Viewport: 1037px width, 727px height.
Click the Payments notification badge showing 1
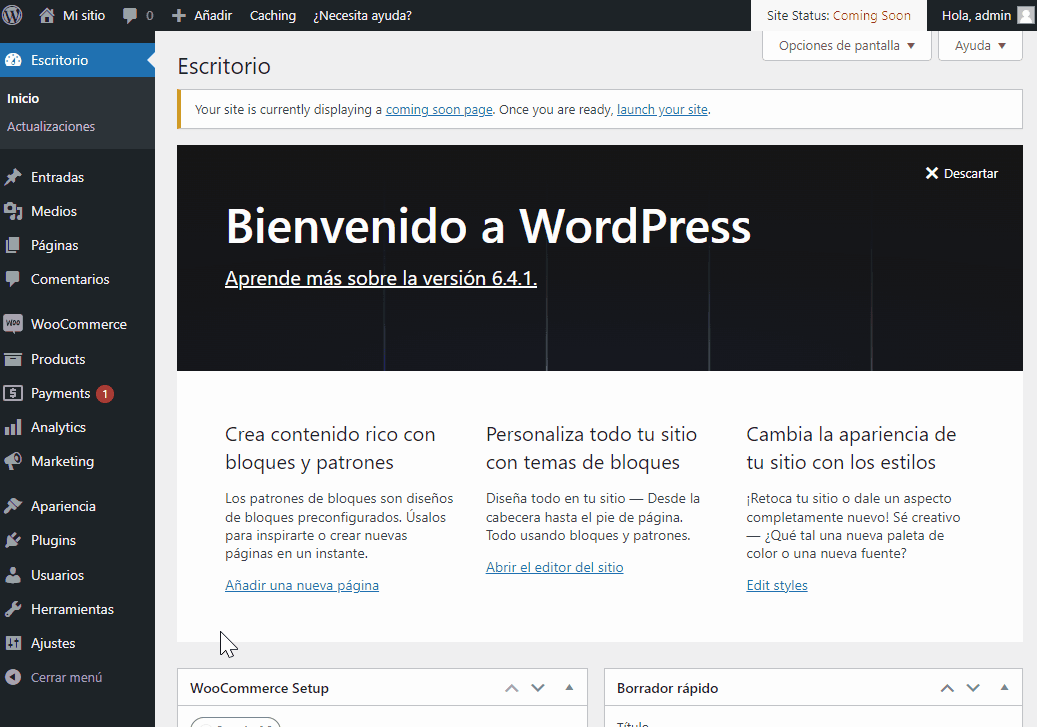pyautogui.click(x=104, y=394)
